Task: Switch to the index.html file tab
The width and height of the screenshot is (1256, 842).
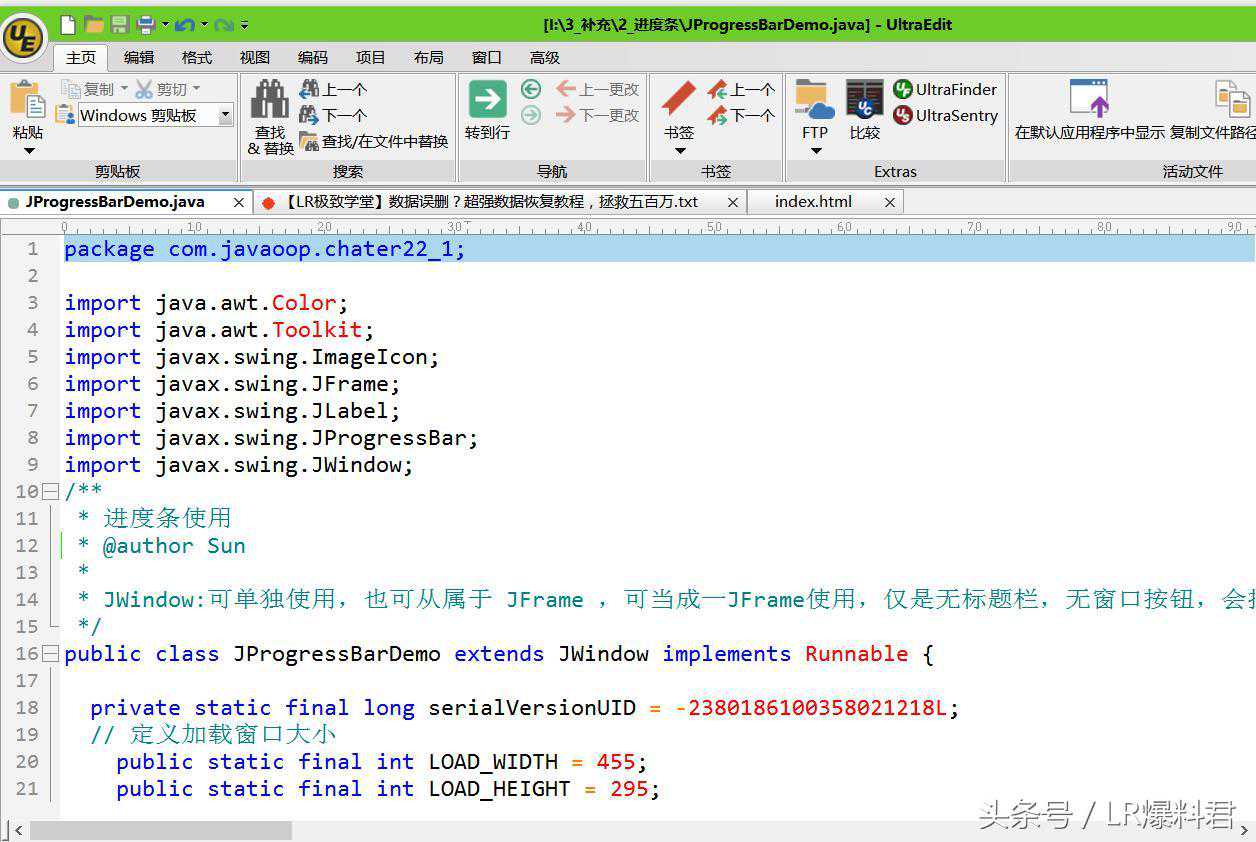Action: 813,202
